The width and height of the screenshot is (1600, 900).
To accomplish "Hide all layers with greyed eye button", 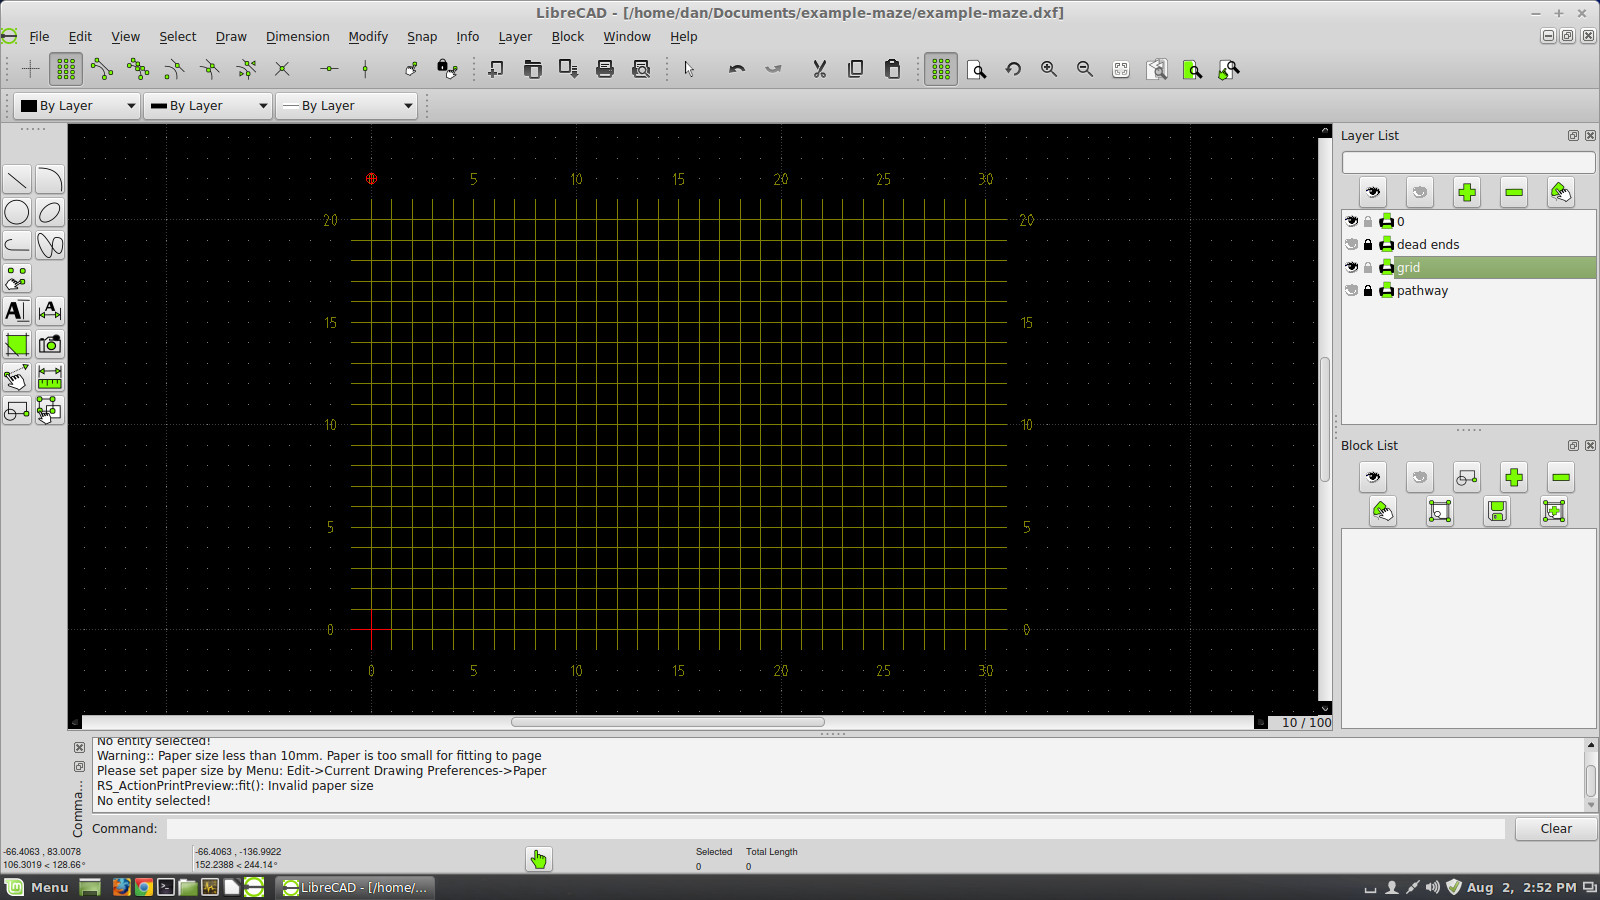I will click(1420, 192).
